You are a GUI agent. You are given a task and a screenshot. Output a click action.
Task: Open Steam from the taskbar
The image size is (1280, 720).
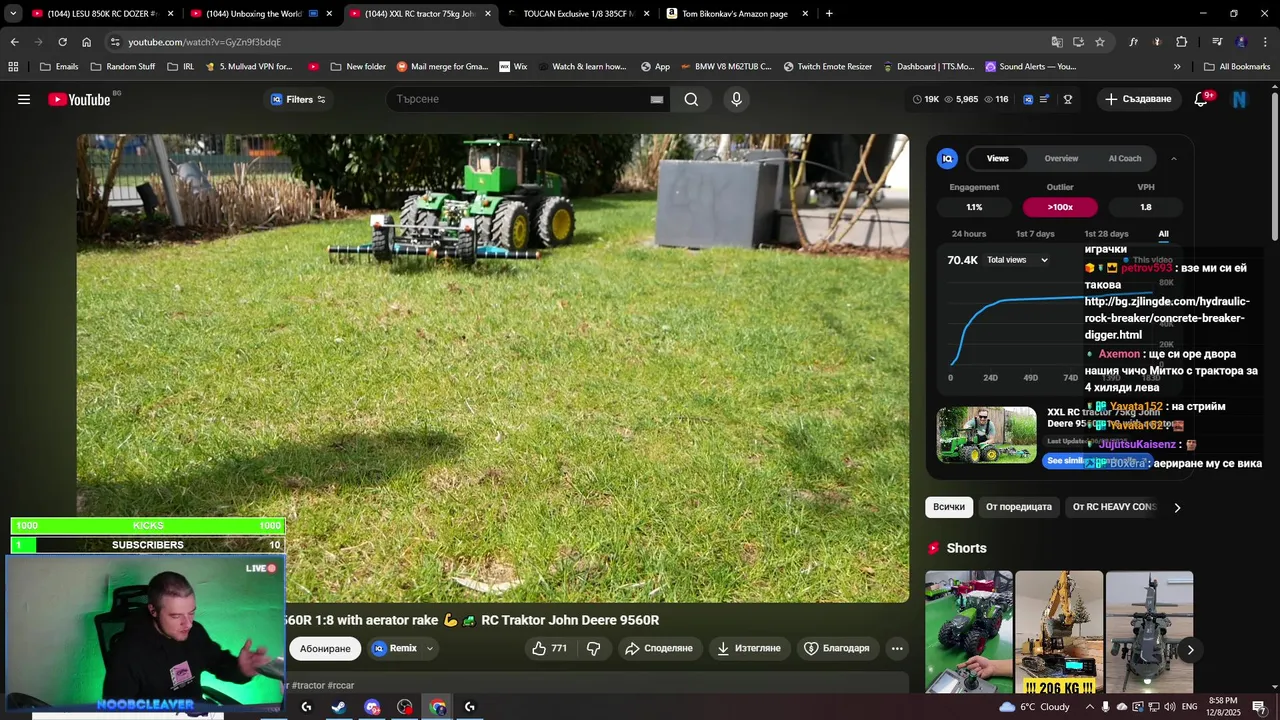339,707
